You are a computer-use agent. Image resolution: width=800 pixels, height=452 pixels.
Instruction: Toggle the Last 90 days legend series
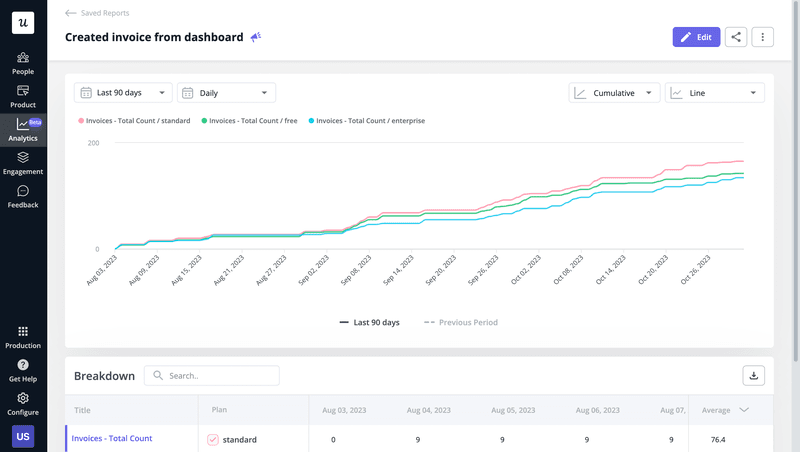tap(370, 323)
